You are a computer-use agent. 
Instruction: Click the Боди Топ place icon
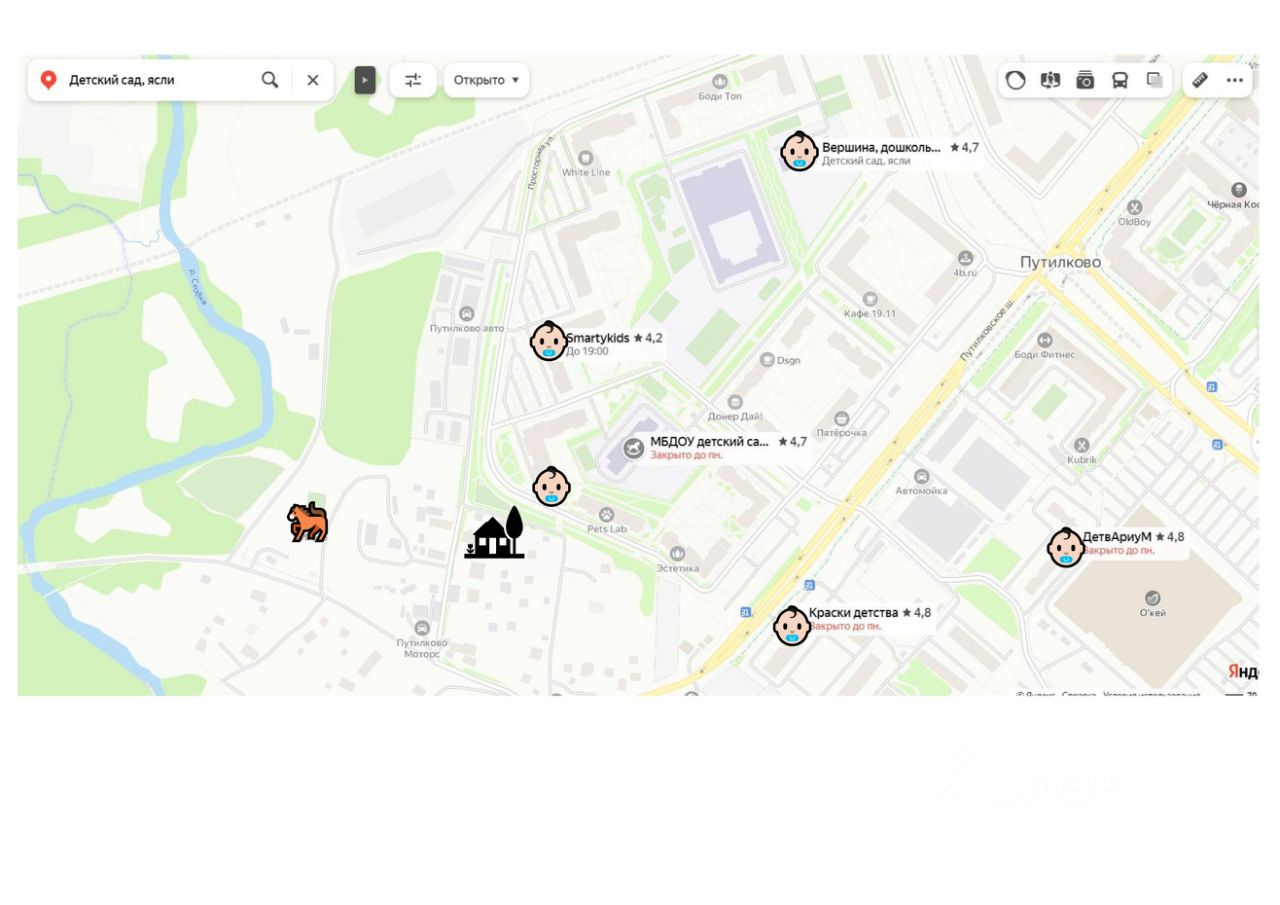pos(719,81)
